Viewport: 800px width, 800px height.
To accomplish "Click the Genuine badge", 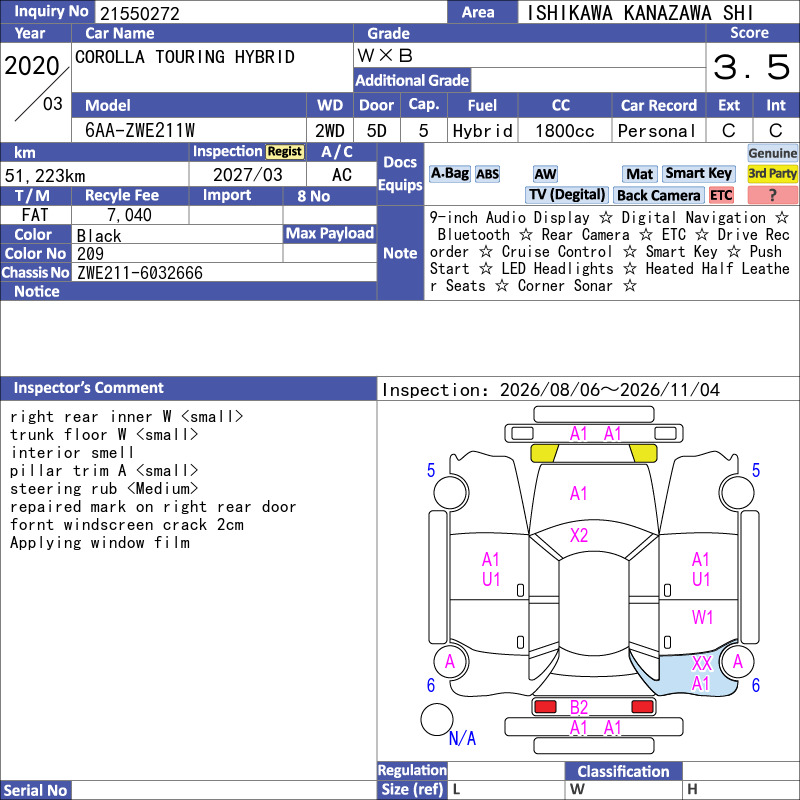I will pos(772,153).
